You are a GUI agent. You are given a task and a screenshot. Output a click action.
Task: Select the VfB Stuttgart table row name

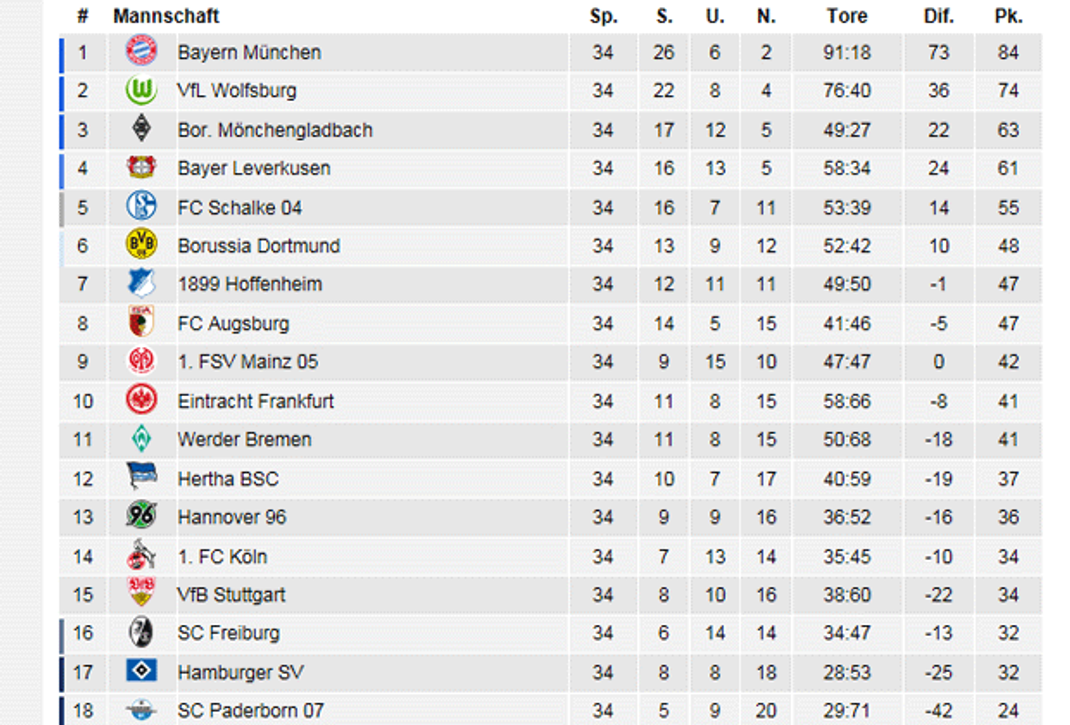pos(231,595)
